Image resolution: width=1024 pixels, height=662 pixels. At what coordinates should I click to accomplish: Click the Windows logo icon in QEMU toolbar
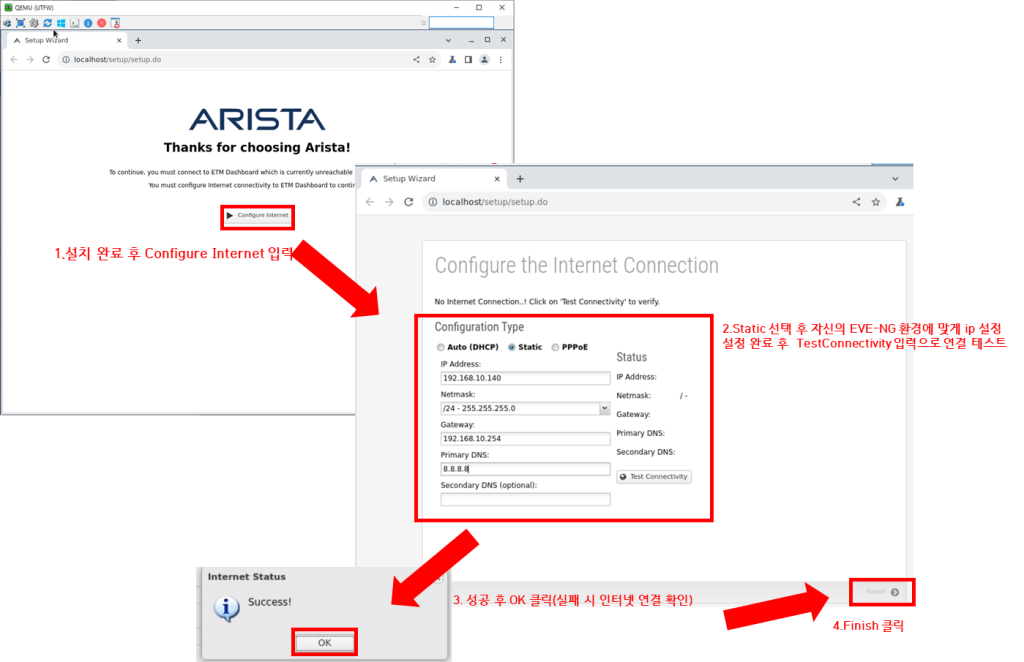pos(61,23)
